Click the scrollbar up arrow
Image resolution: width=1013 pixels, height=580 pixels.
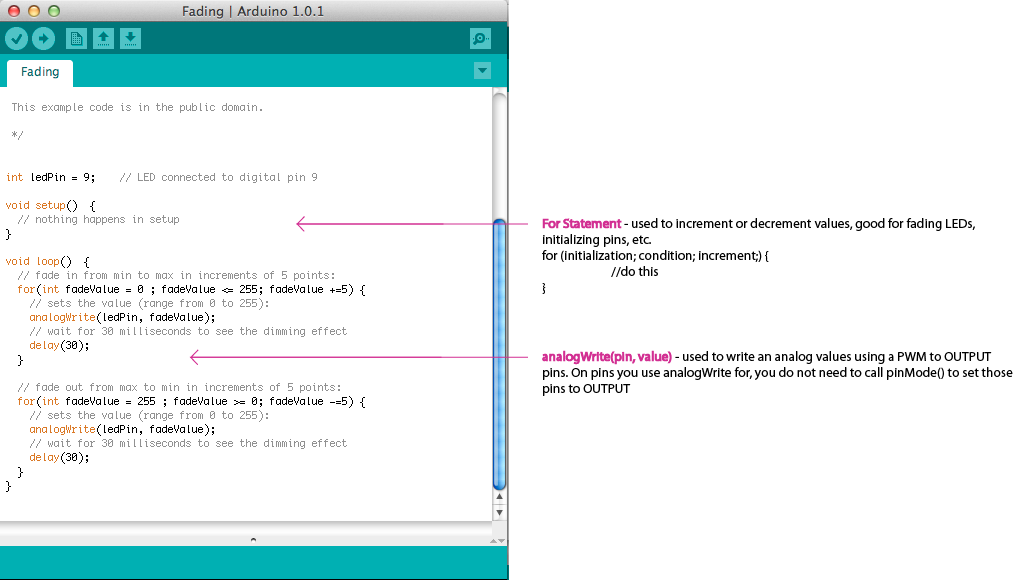click(499, 497)
